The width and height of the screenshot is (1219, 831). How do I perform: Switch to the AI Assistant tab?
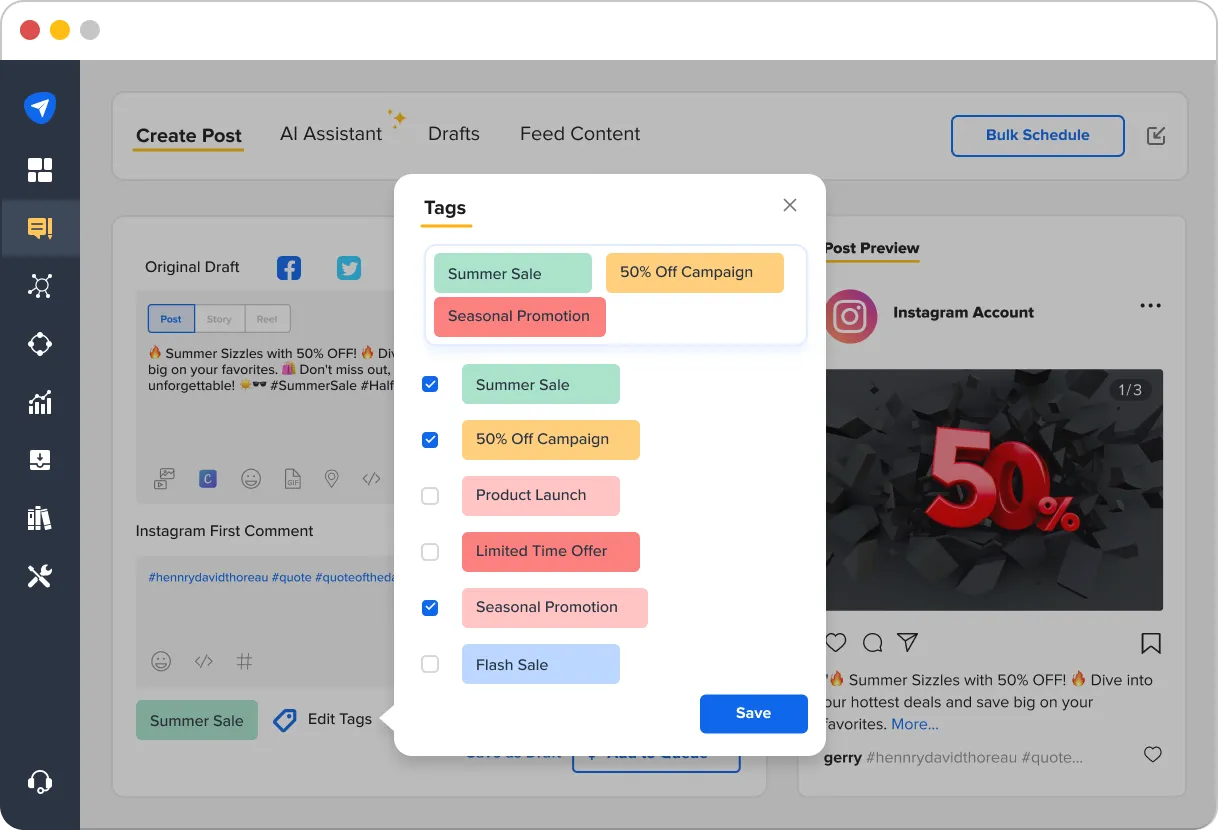(x=331, y=133)
